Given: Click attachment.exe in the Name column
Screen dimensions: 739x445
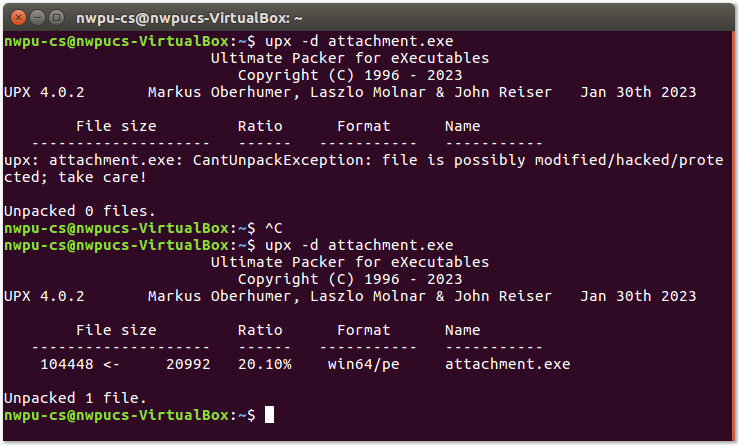Looking at the screenshot, I should point(508,364).
